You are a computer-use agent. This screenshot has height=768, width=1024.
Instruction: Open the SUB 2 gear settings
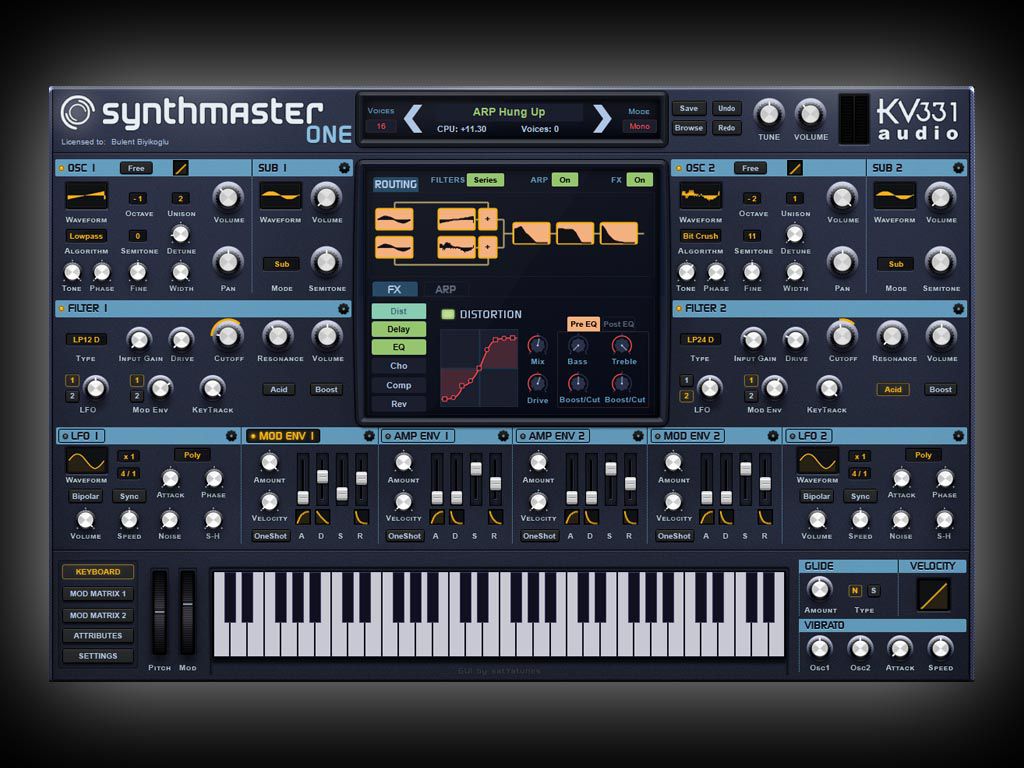958,168
